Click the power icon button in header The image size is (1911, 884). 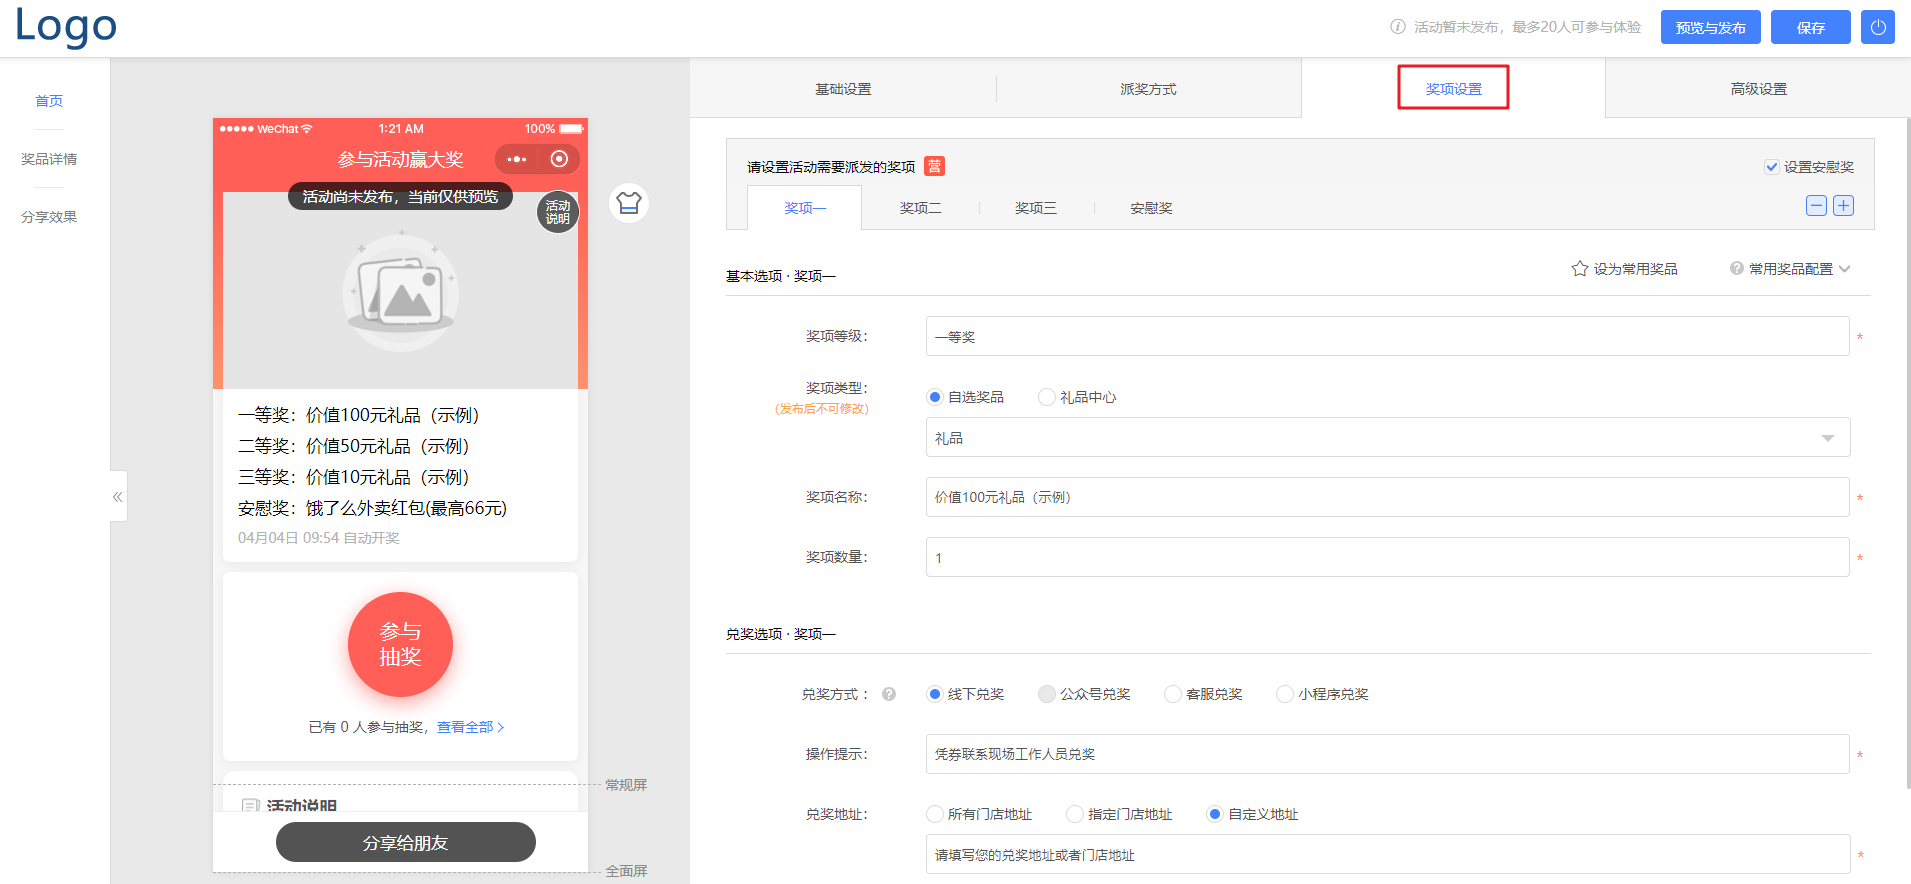click(x=1877, y=27)
